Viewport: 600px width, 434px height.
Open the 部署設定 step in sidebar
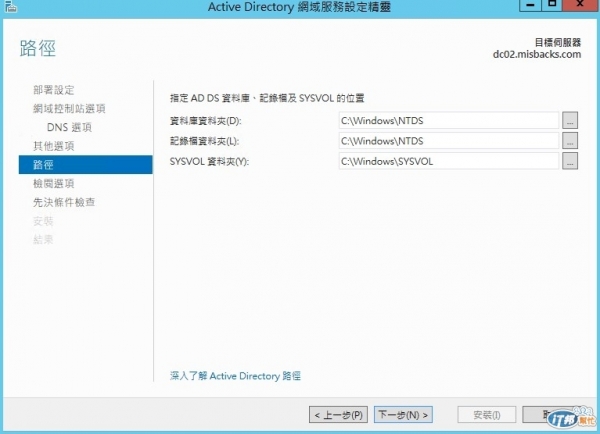(x=54, y=90)
